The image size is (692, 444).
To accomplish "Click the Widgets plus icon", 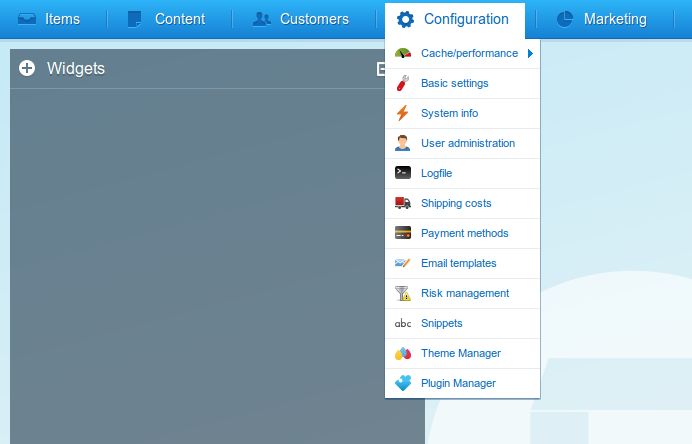I will pyautogui.click(x=27, y=68).
